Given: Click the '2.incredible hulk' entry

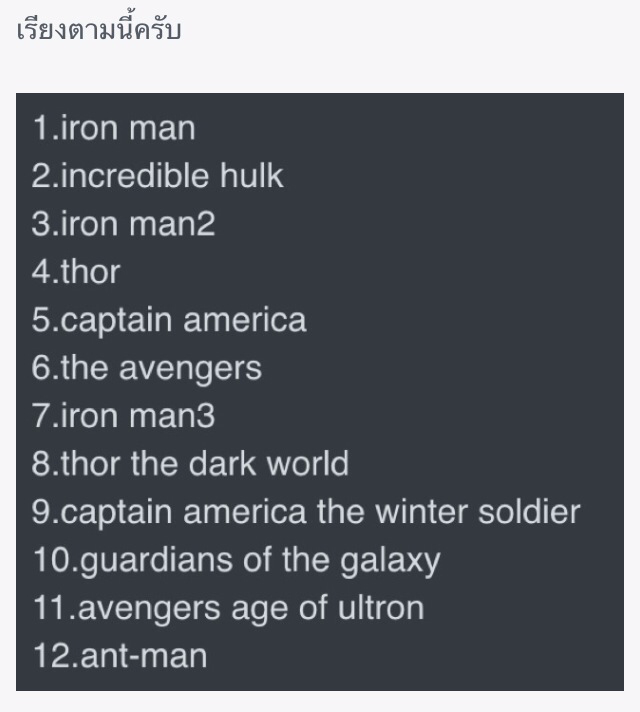Looking at the screenshot, I should [158, 176].
